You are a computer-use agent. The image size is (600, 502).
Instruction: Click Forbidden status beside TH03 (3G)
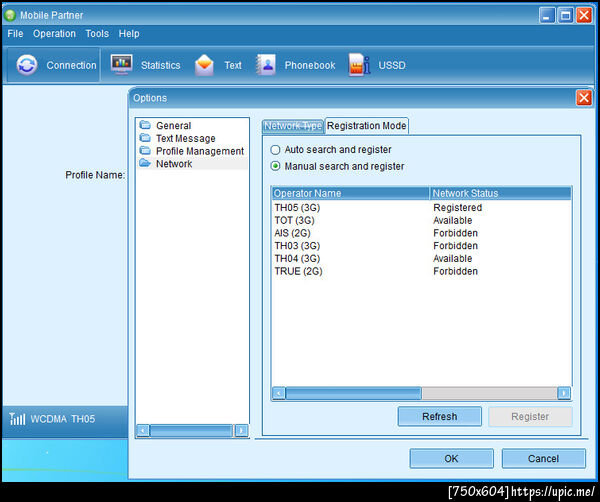[x=455, y=245]
